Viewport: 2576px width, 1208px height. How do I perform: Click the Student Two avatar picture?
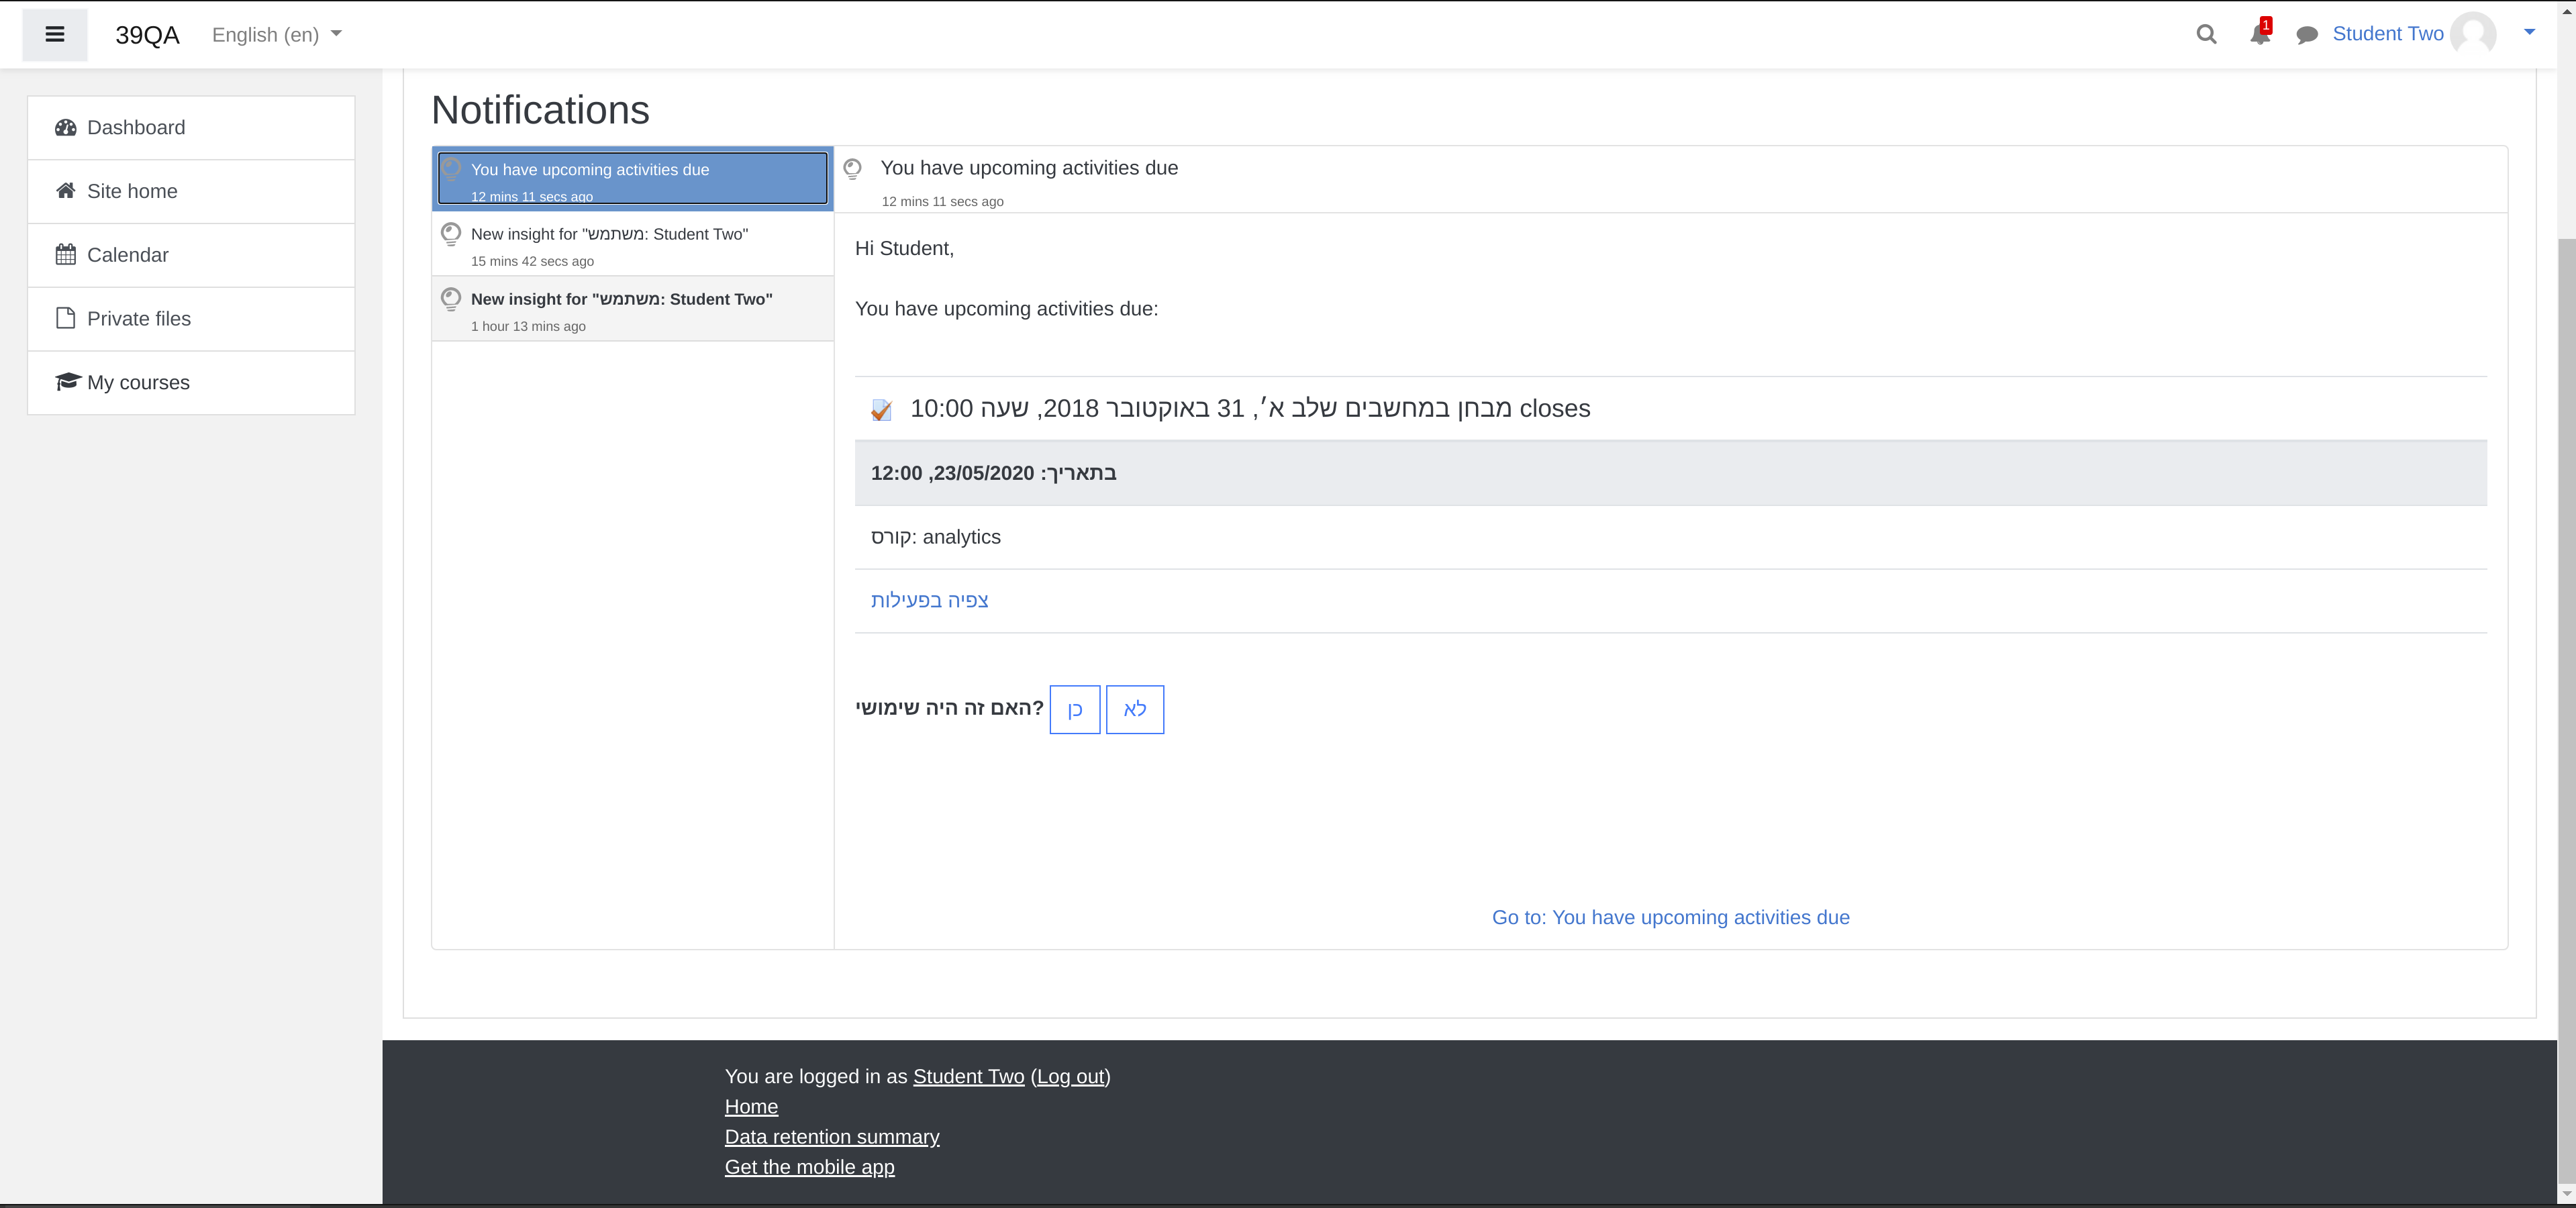tap(2473, 34)
